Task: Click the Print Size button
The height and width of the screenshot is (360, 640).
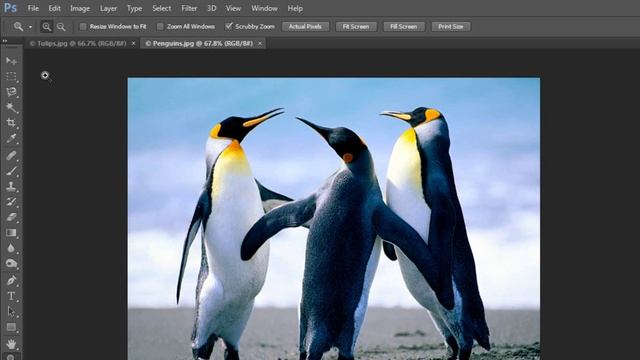Action: (x=451, y=27)
